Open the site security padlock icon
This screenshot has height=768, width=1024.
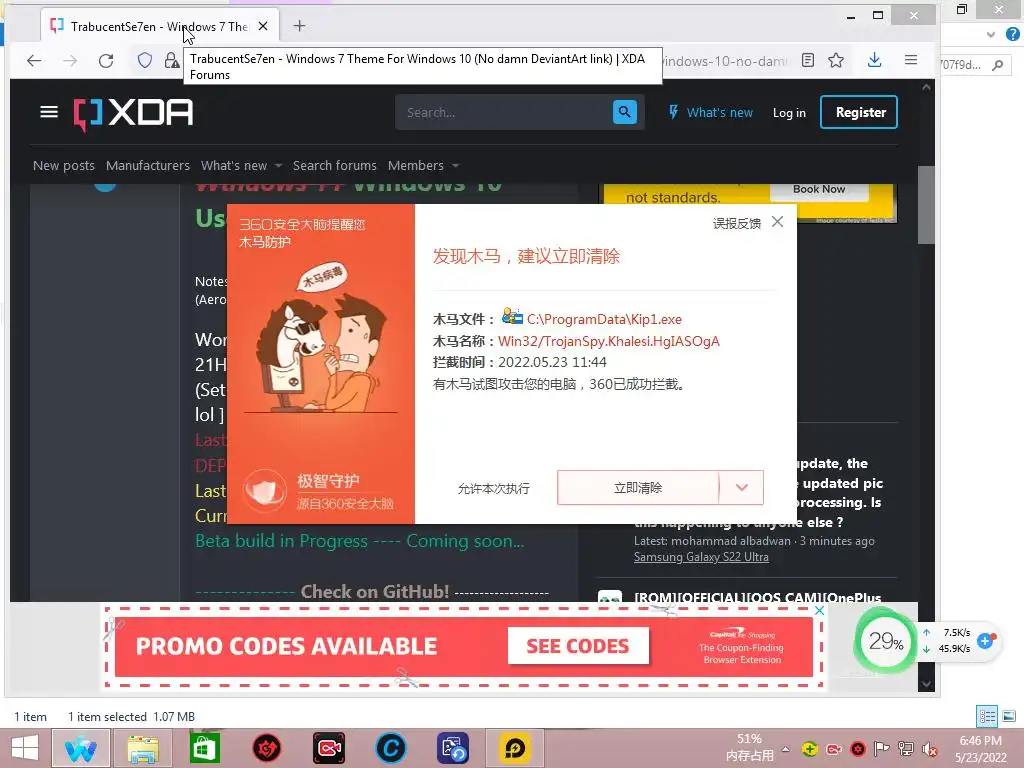[172, 61]
